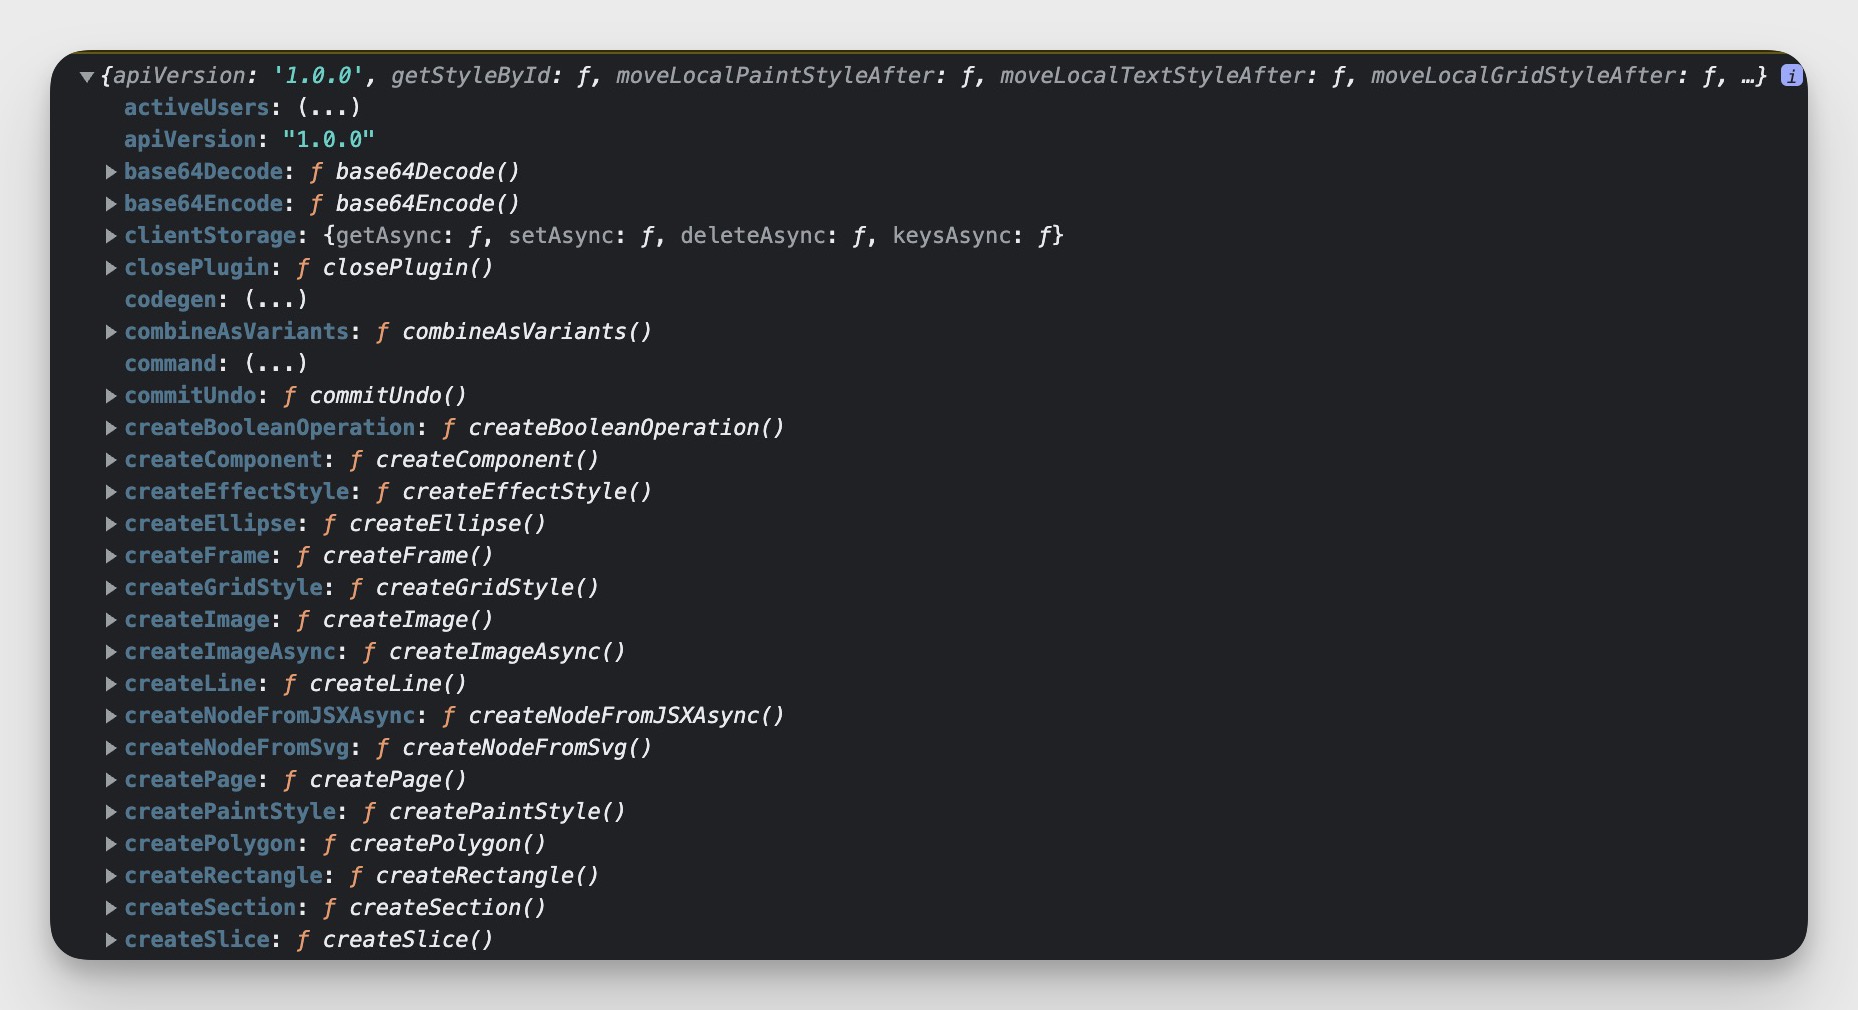This screenshot has width=1858, height=1010.
Task: Expand the clientStorage object
Action: pyautogui.click(x=111, y=236)
